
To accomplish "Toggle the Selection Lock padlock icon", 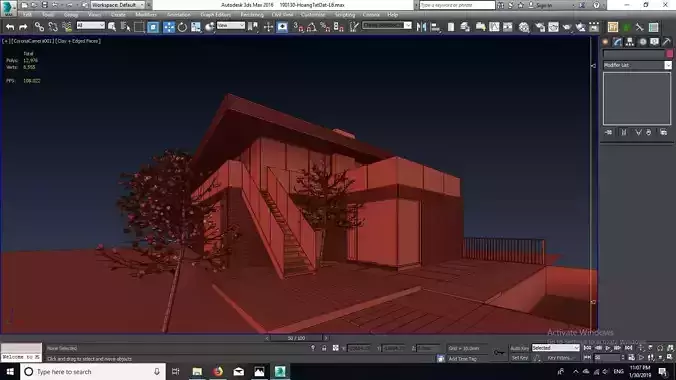I will [324, 348].
